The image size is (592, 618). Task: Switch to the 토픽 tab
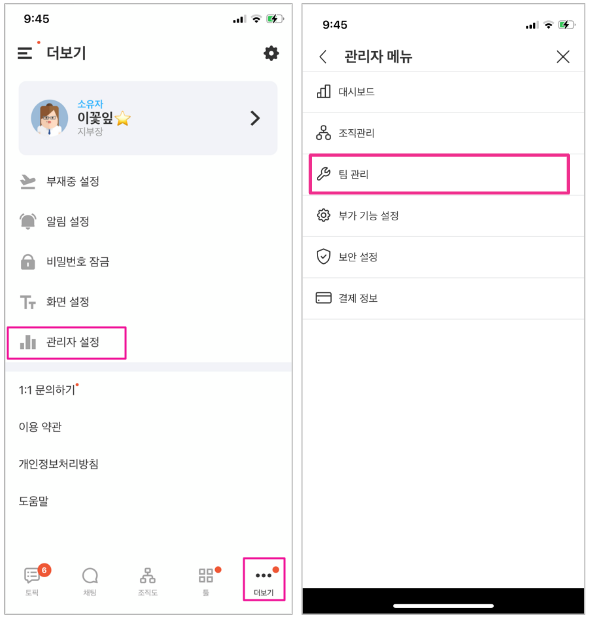pos(32,581)
